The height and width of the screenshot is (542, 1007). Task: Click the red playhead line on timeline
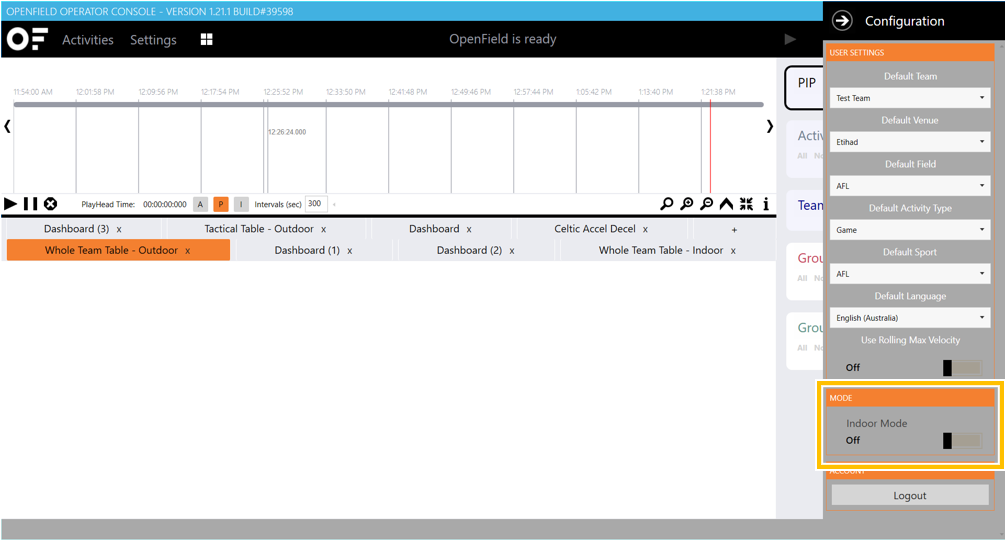click(710, 148)
